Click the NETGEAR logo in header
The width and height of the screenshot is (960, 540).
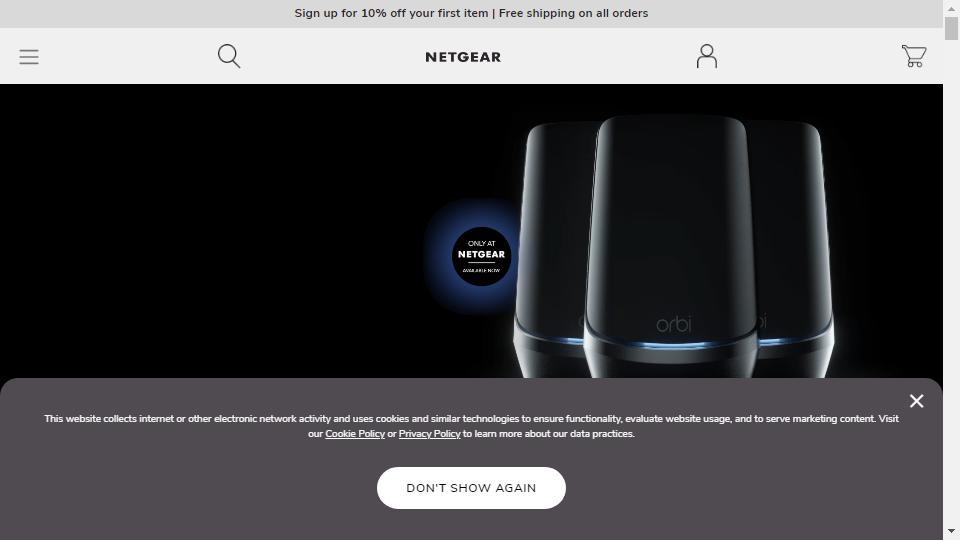pyautogui.click(x=463, y=57)
